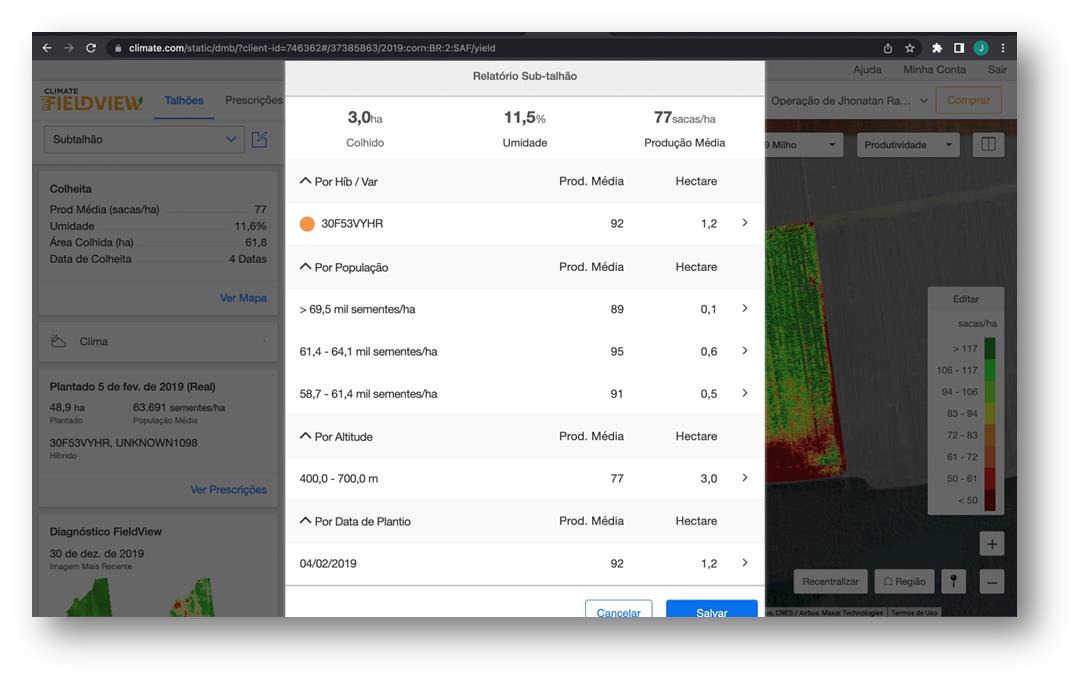Click the export icon beside Subtalhão dropdown

[260, 140]
